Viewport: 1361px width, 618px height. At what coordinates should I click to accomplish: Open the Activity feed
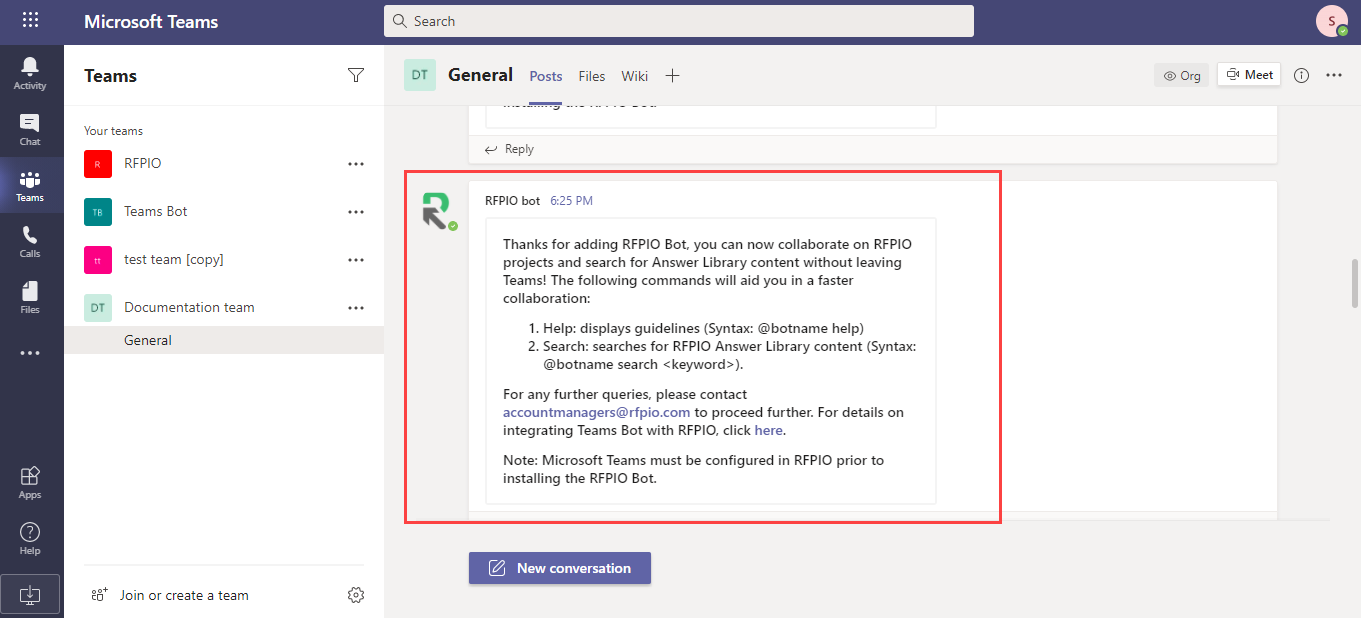[30, 73]
